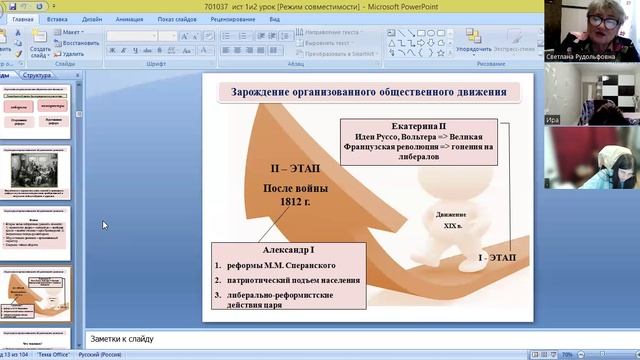Open the Анимация ribbon tab
This screenshot has width=640, height=360.
click(x=129, y=19)
